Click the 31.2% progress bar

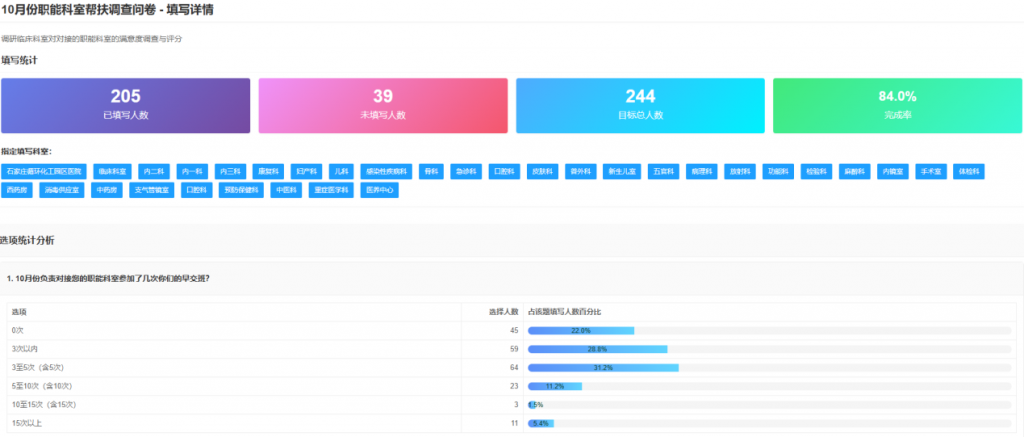tap(603, 368)
